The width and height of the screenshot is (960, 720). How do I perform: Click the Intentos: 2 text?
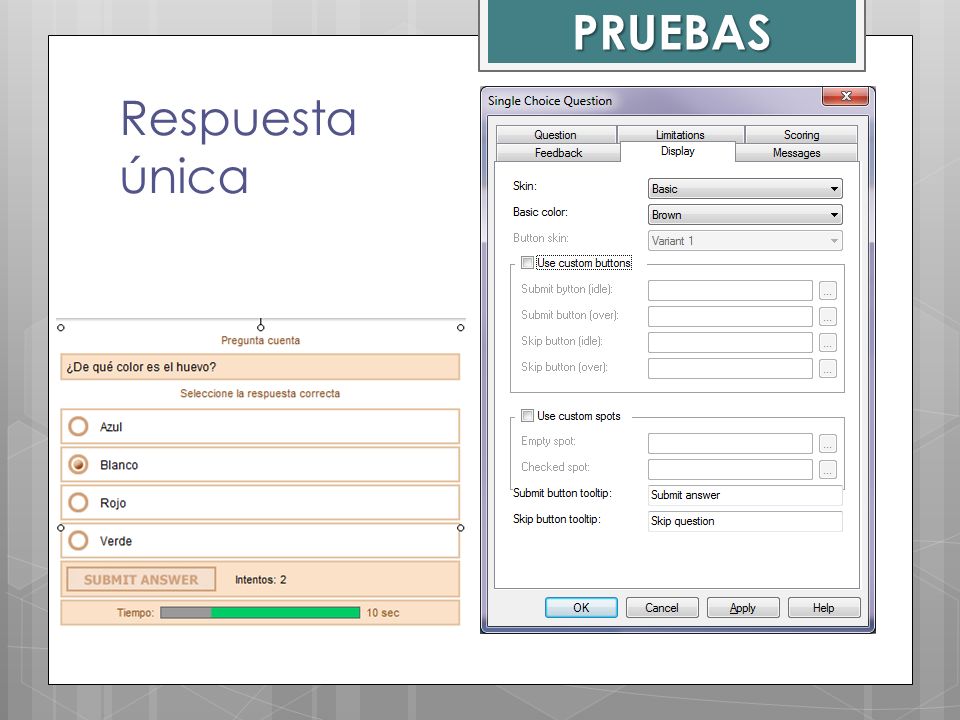click(260, 579)
